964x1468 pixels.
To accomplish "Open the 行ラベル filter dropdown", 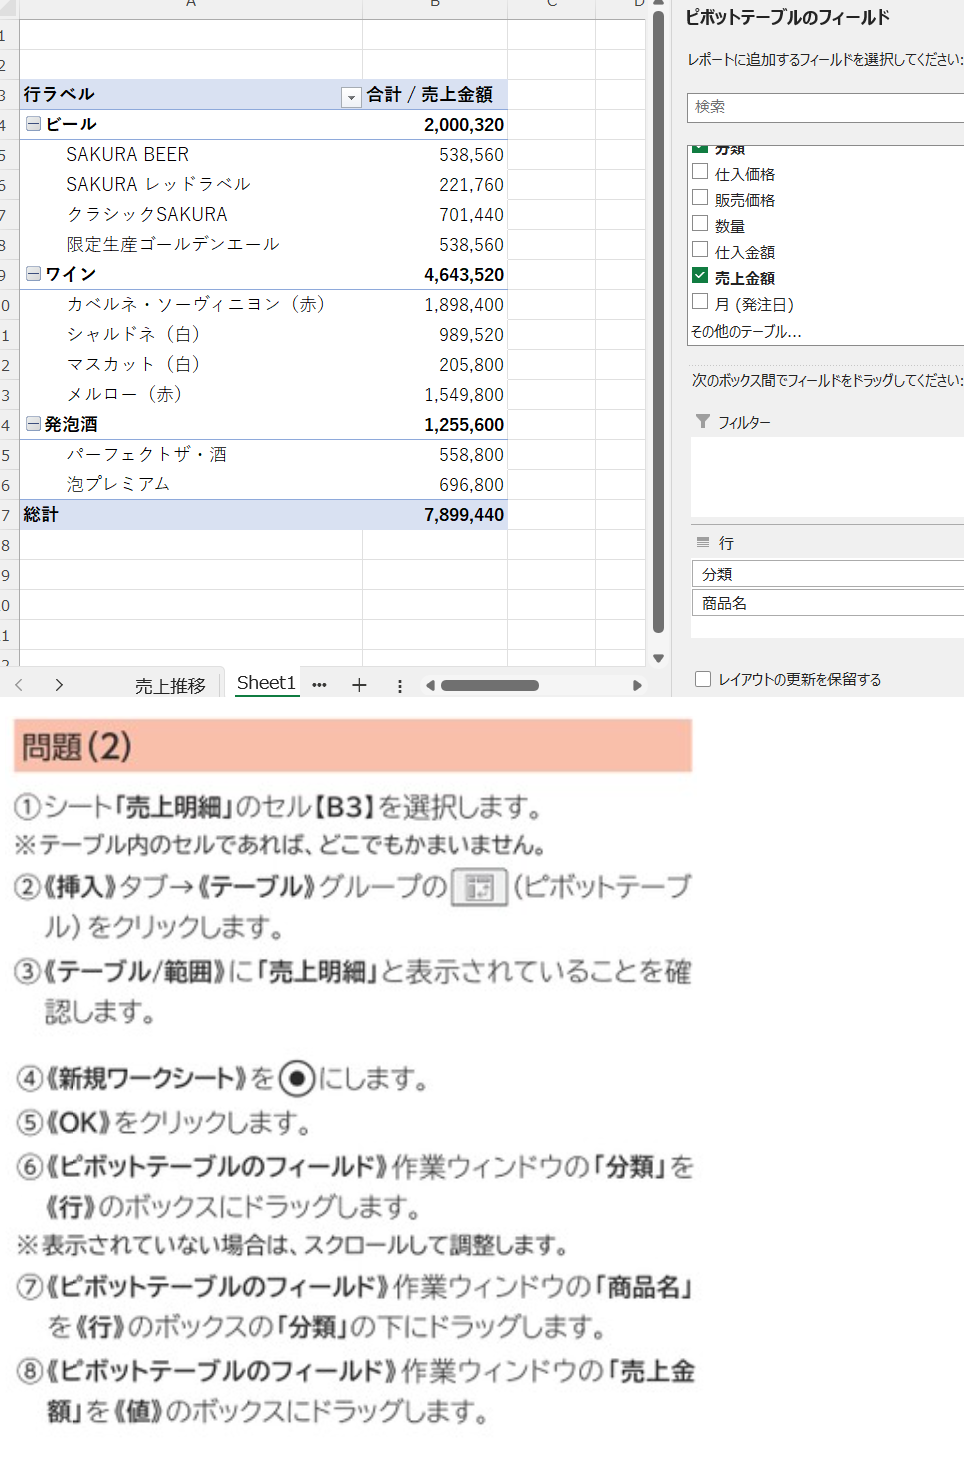I will (x=350, y=97).
